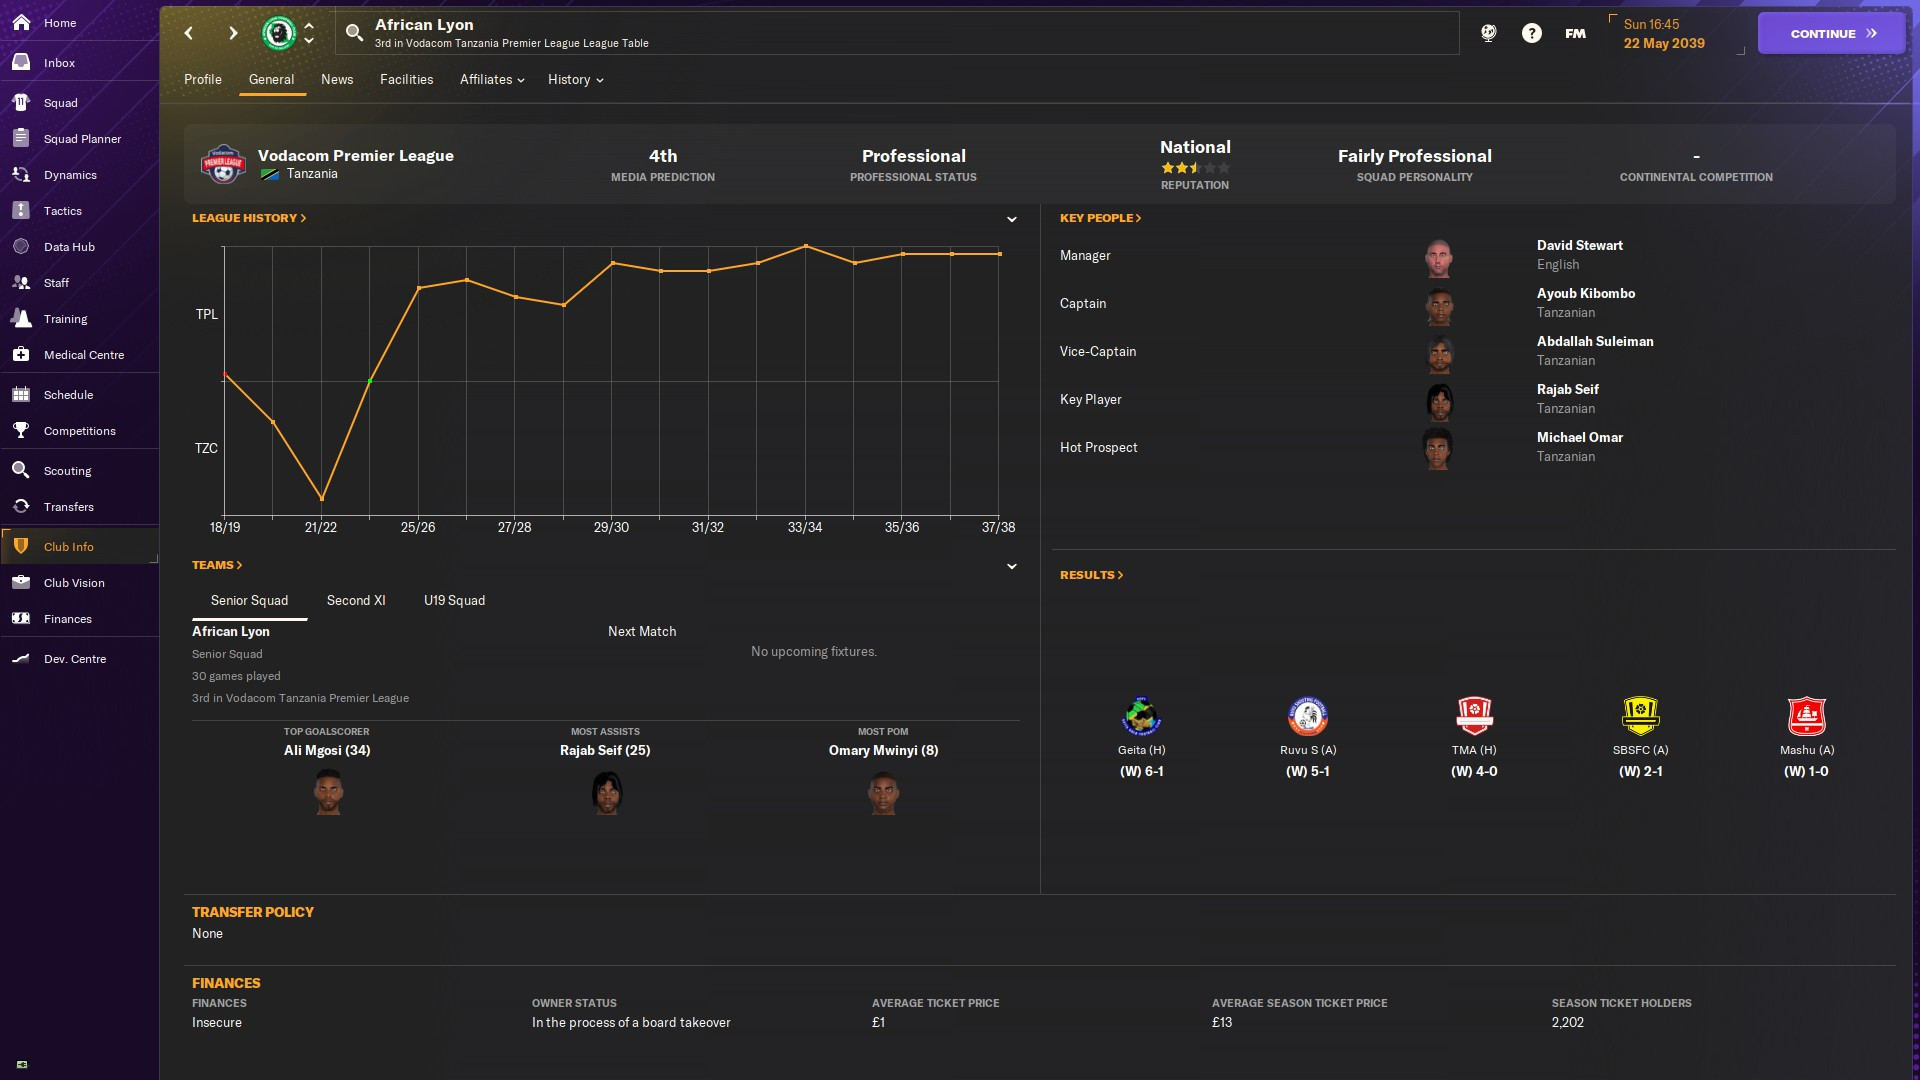Click the African Lyon club badge
Image resolution: width=1920 pixels, height=1080 pixels.
click(x=278, y=33)
